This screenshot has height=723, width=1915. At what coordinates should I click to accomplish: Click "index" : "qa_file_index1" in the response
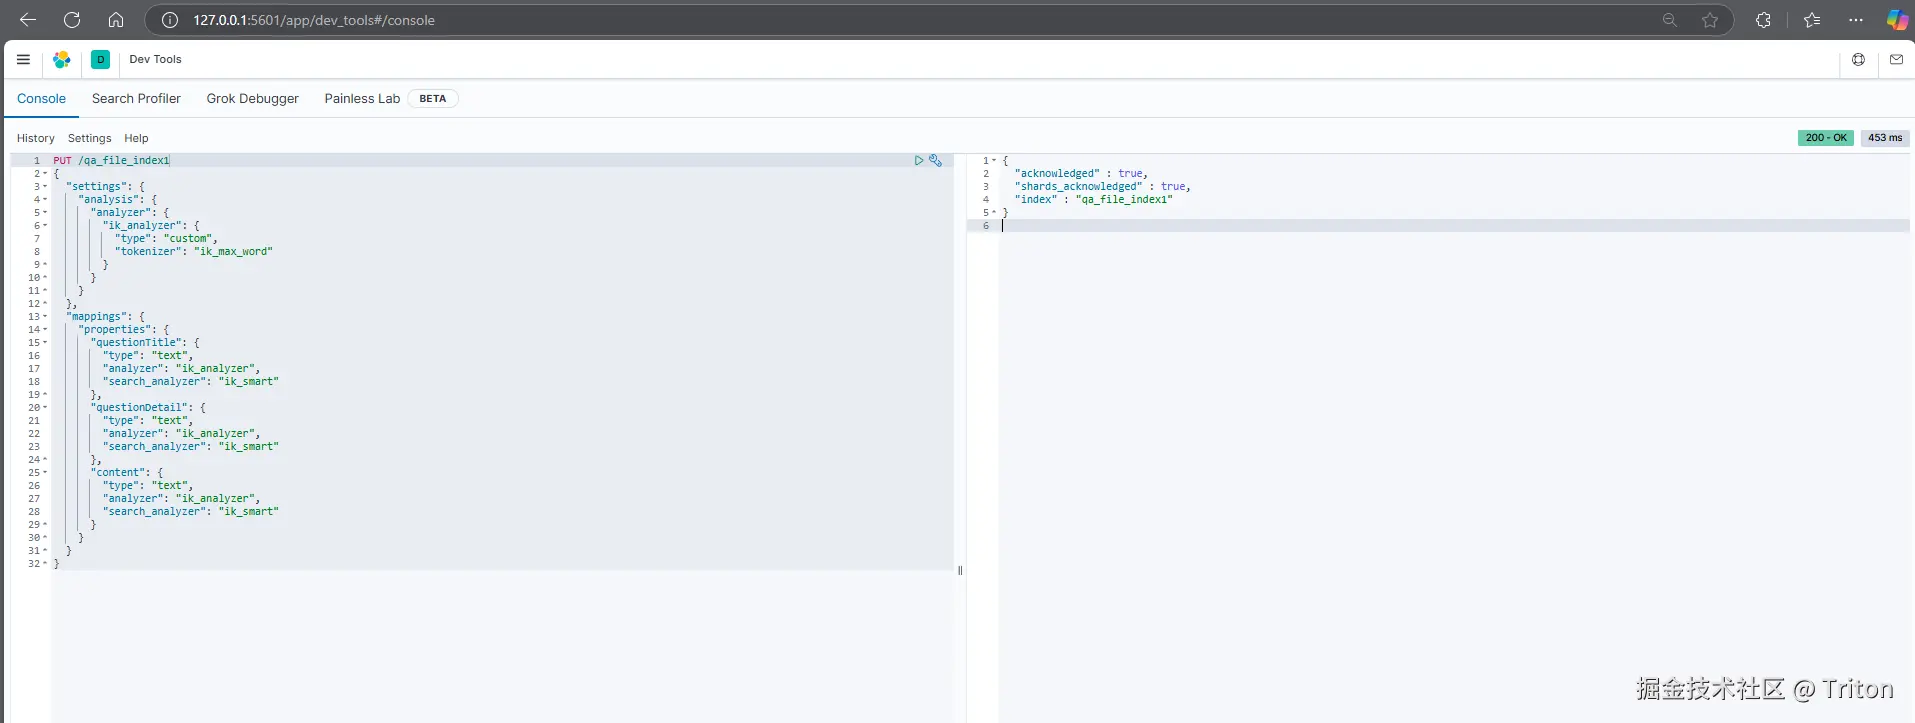pyautogui.click(x=1093, y=200)
